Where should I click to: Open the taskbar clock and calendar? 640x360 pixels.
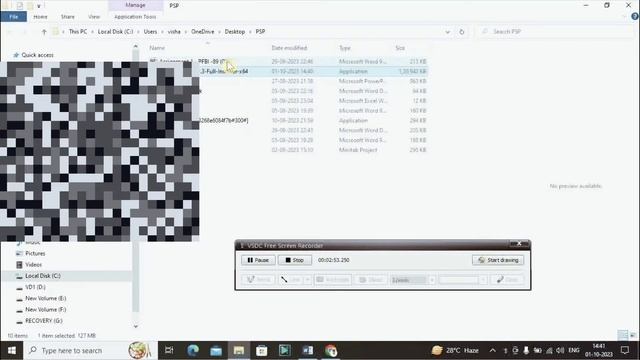(598, 350)
